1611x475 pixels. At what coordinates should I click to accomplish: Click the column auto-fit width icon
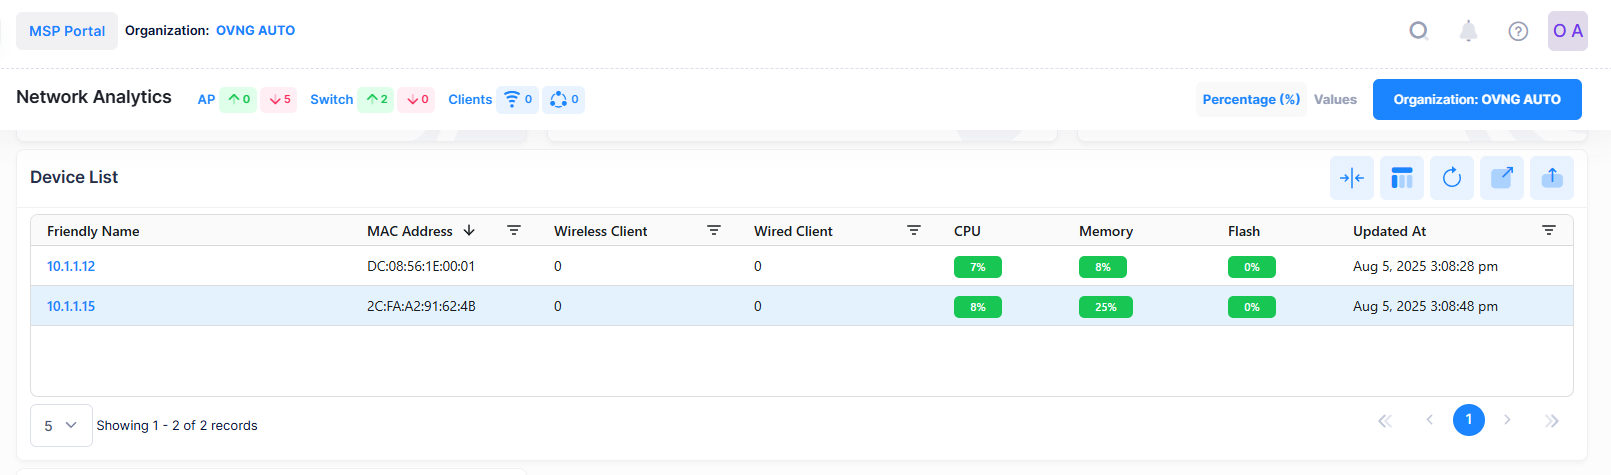(x=1351, y=178)
